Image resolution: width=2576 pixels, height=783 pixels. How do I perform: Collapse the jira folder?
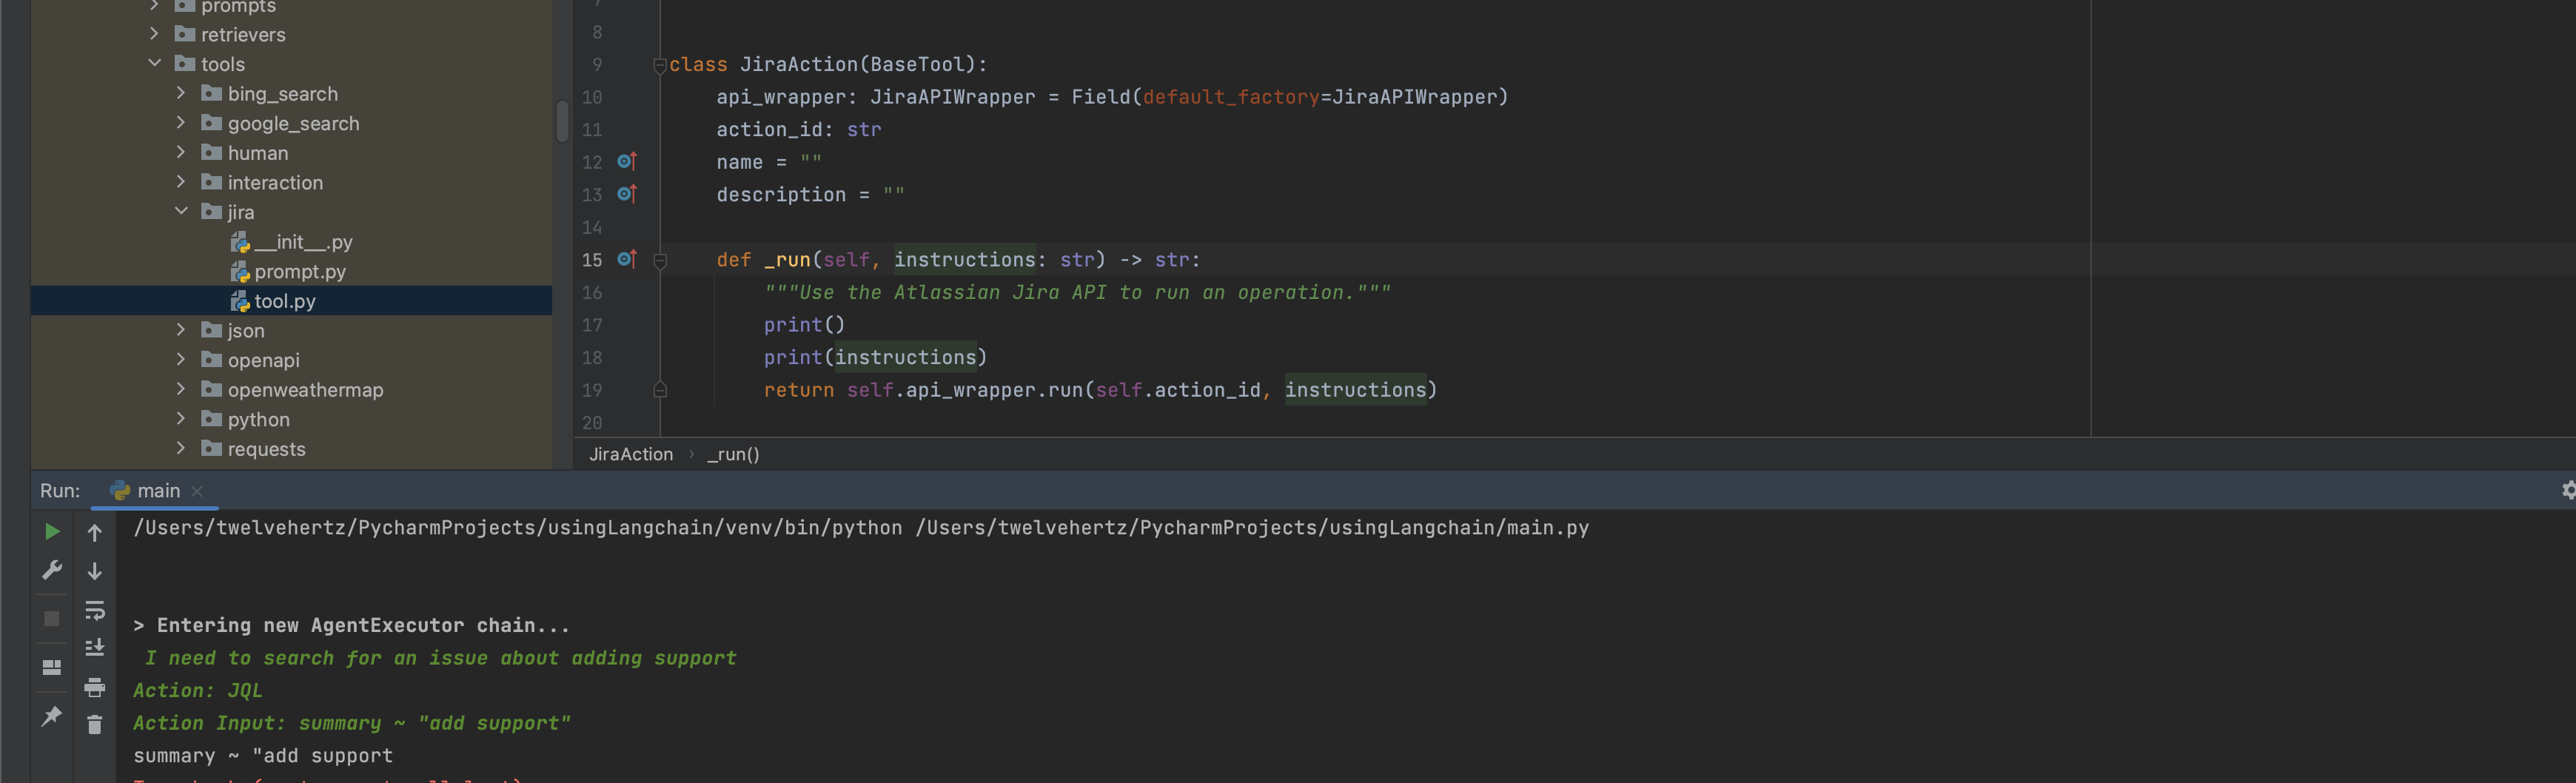(181, 212)
